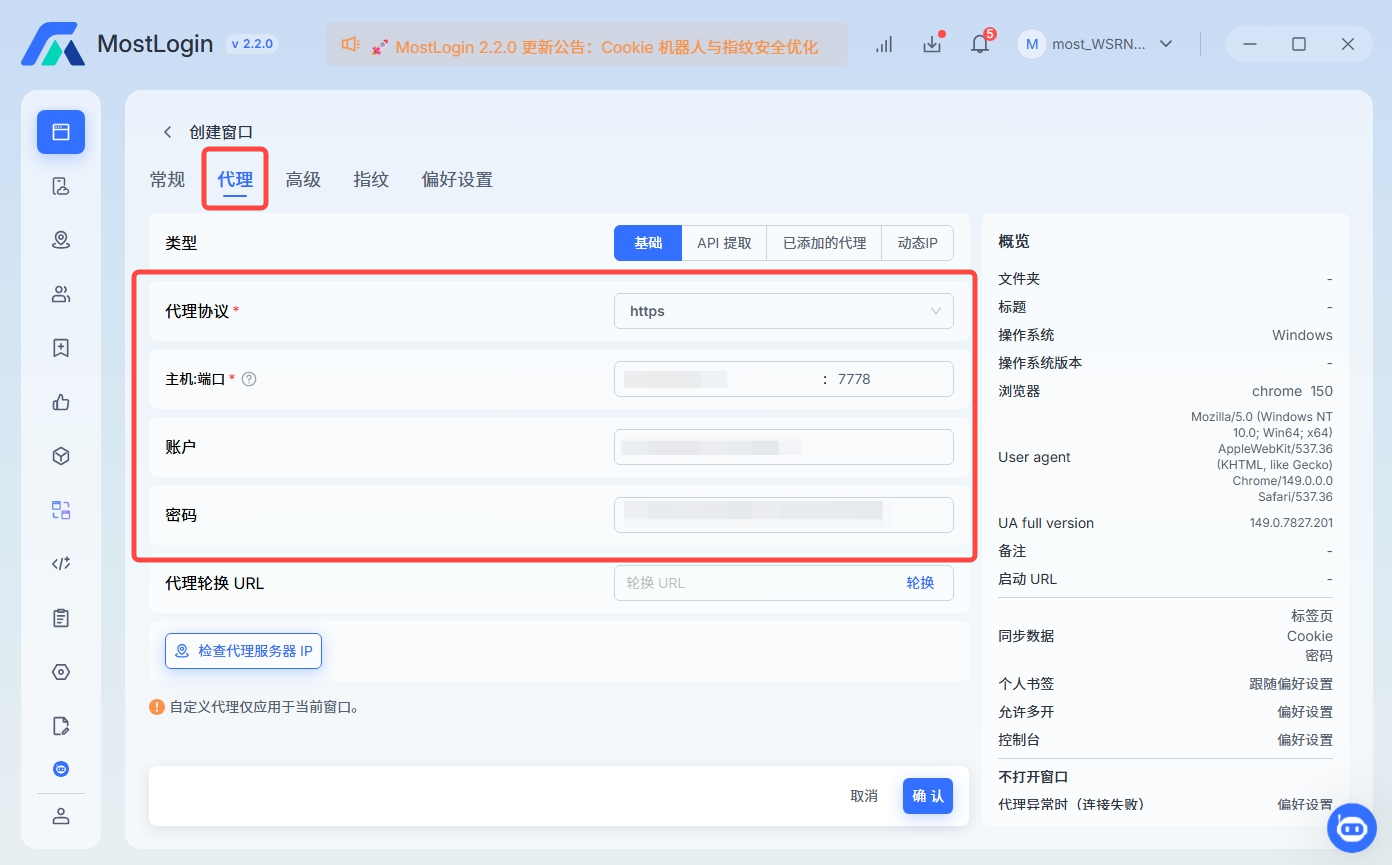The width and height of the screenshot is (1392, 865).
Task: Open the clipboard list sidebar icon
Action: coord(61,618)
